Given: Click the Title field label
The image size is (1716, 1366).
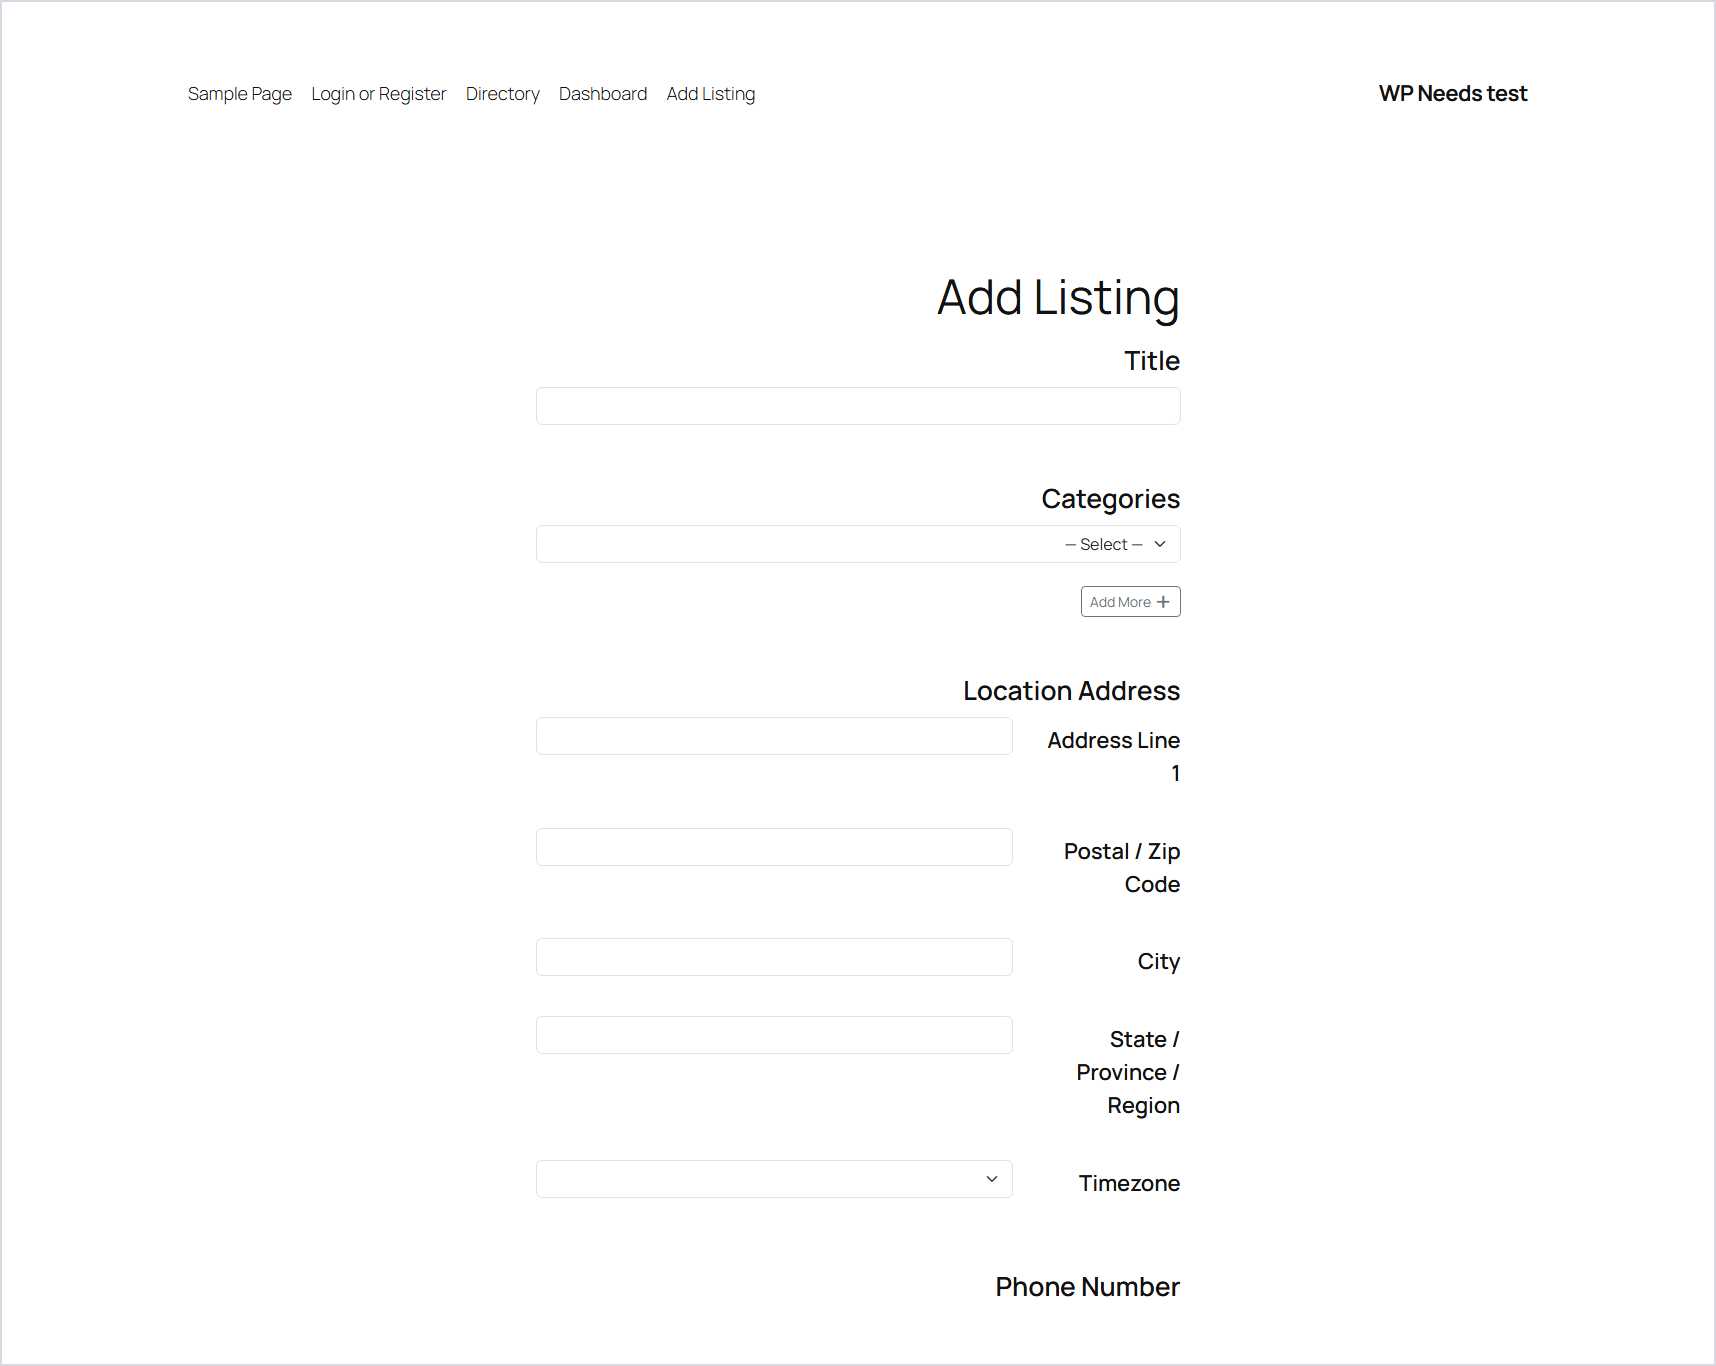Looking at the screenshot, I should tap(1152, 361).
